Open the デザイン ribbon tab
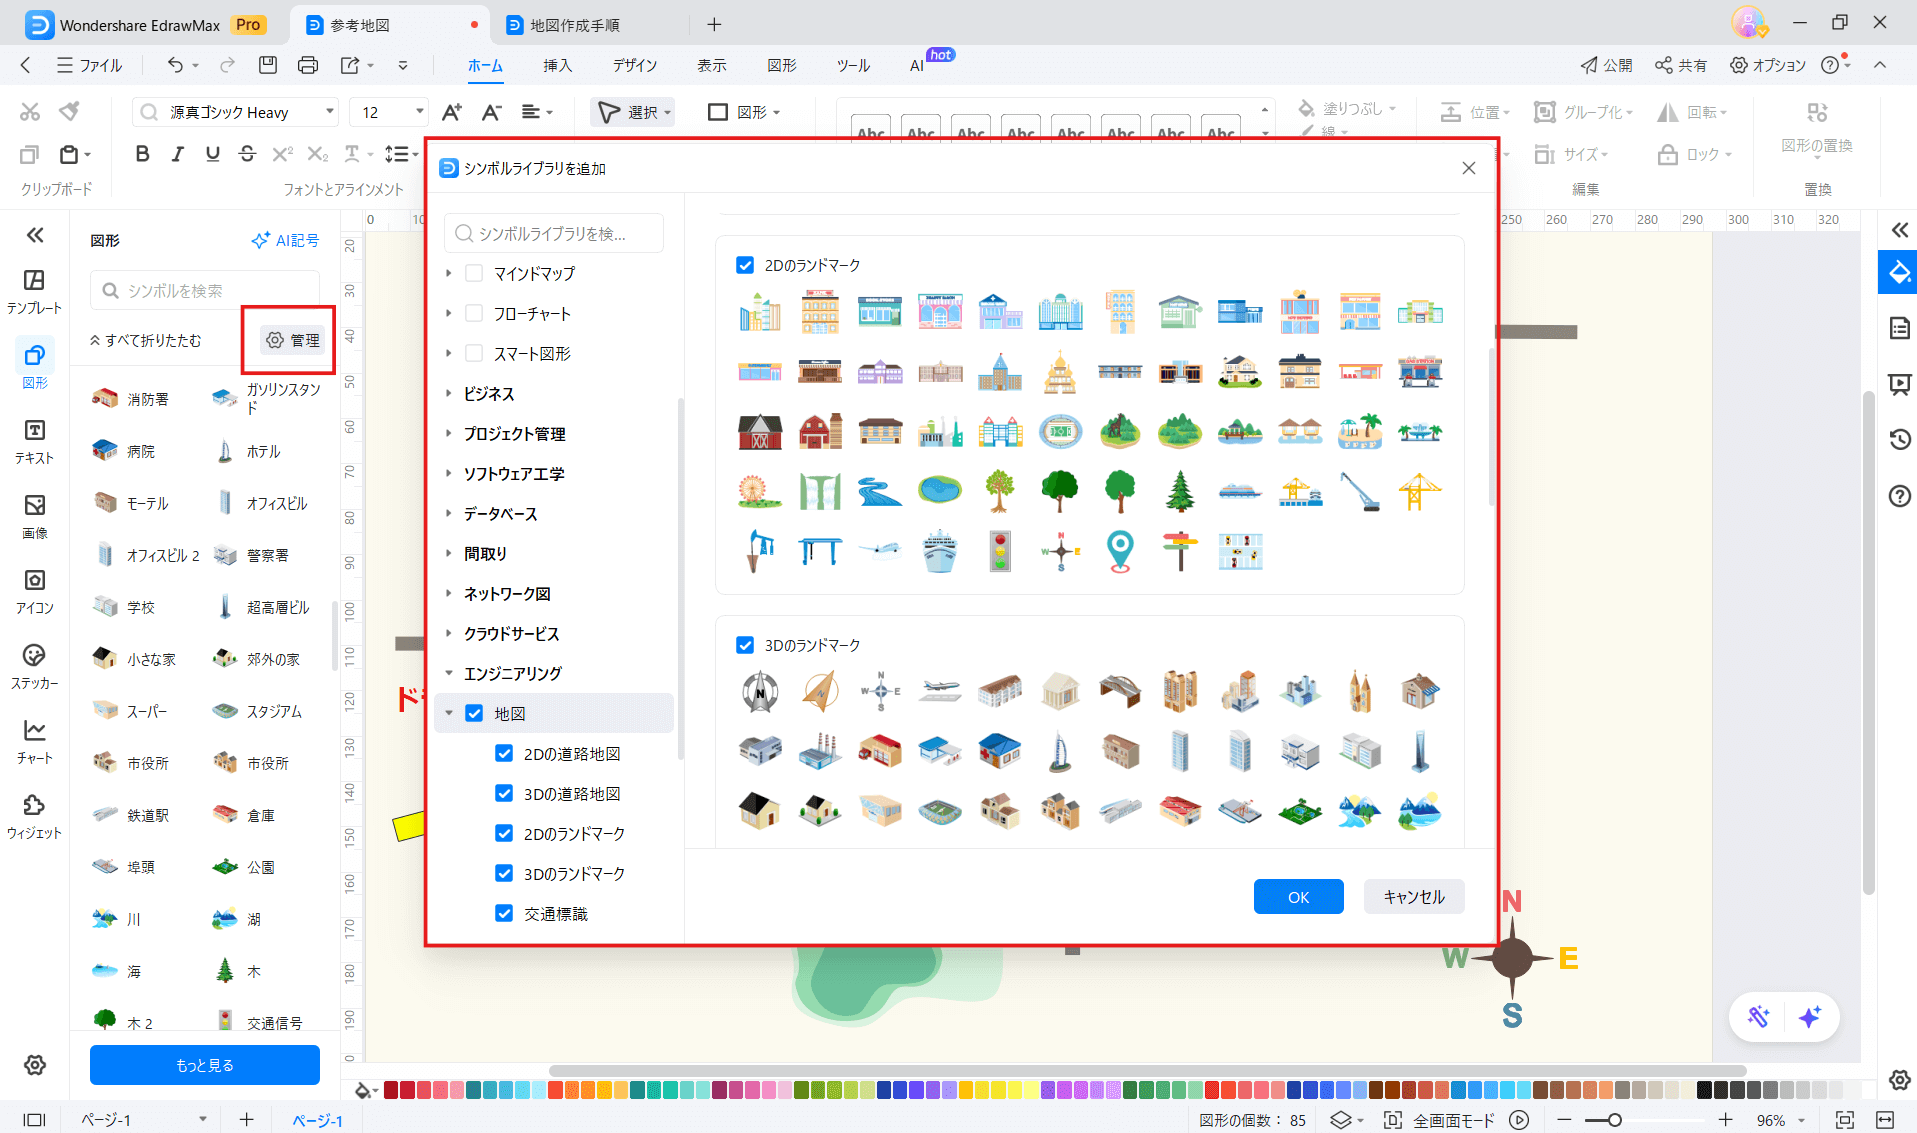Viewport: 1917px width, 1133px height. [x=634, y=66]
